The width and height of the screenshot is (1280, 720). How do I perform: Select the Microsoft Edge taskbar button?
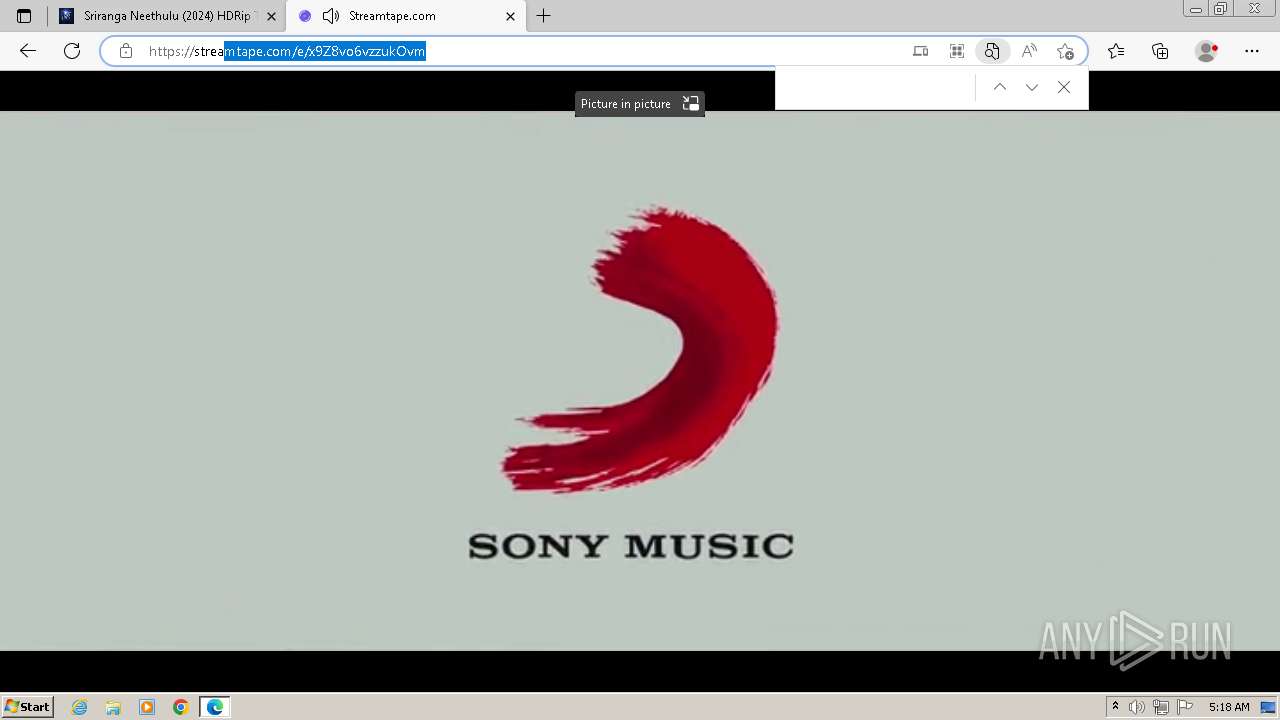215,707
